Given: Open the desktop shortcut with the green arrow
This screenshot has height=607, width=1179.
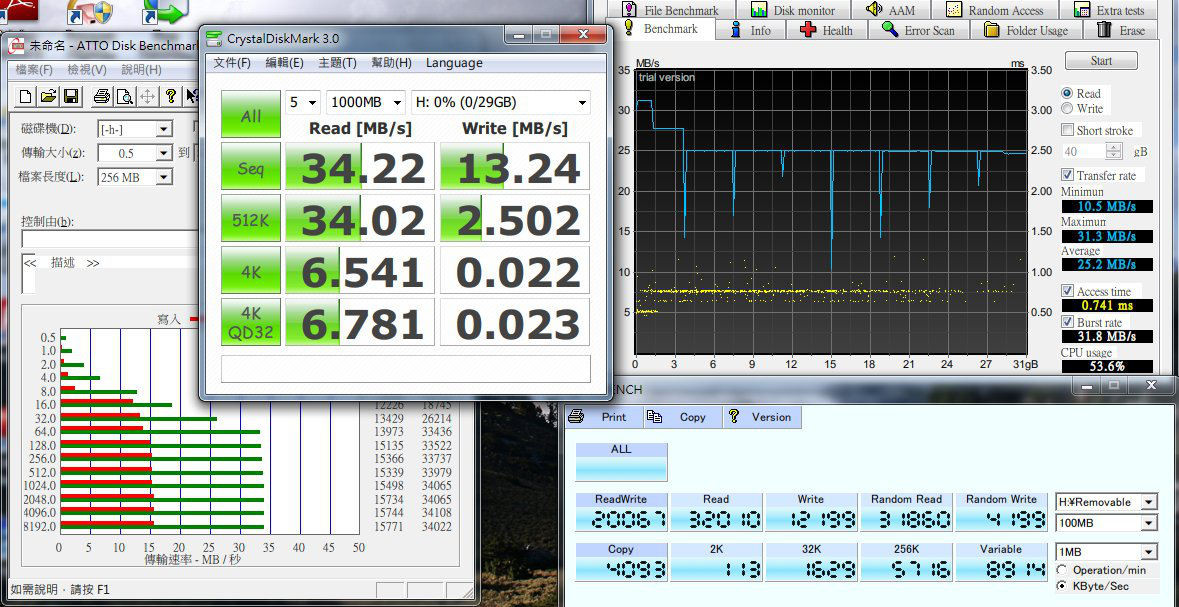Looking at the screenshot, I should tap(165, 11).
